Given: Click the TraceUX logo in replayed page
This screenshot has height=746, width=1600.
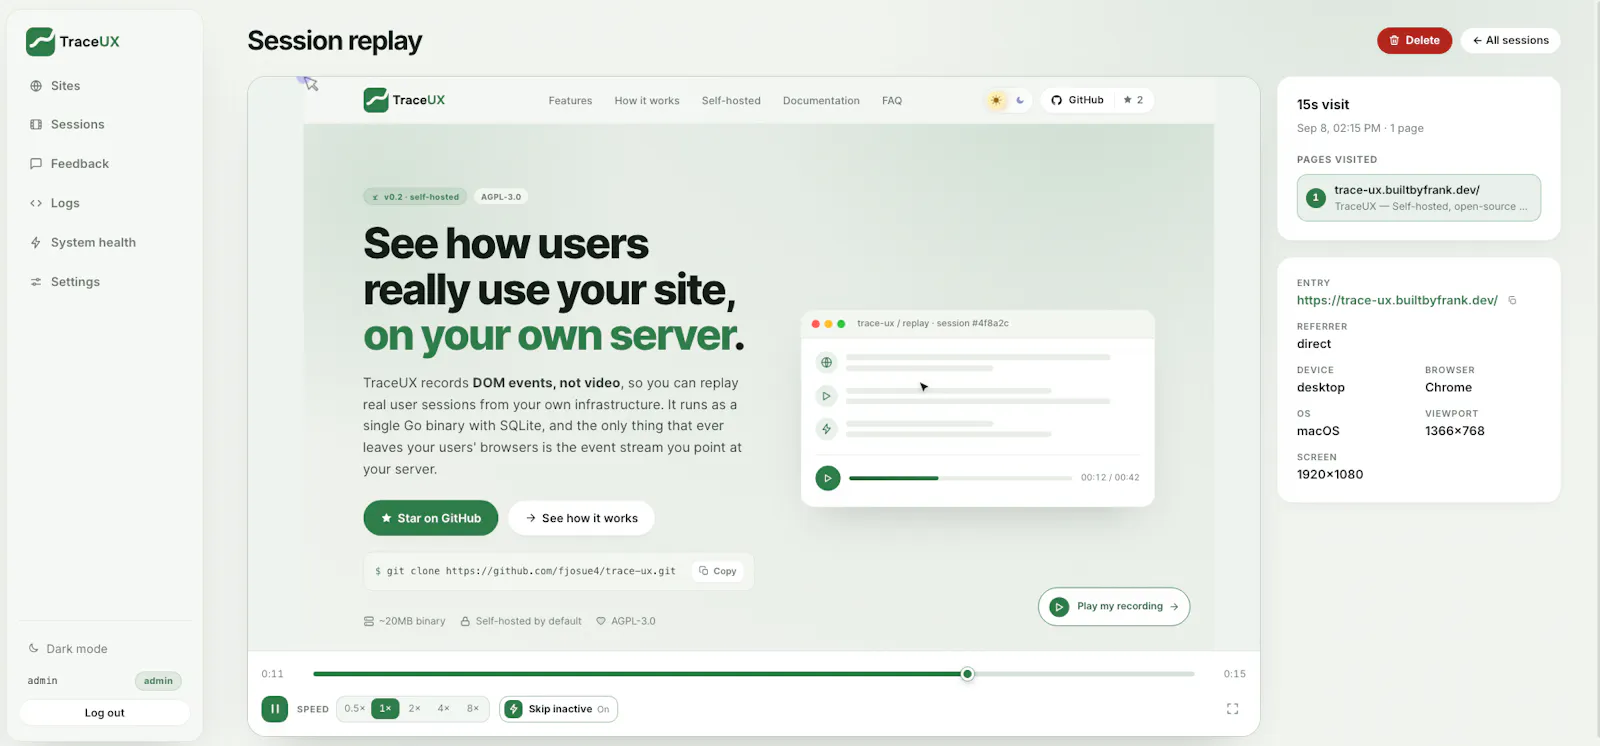Looking at the screenshot, I should (405, 100).
